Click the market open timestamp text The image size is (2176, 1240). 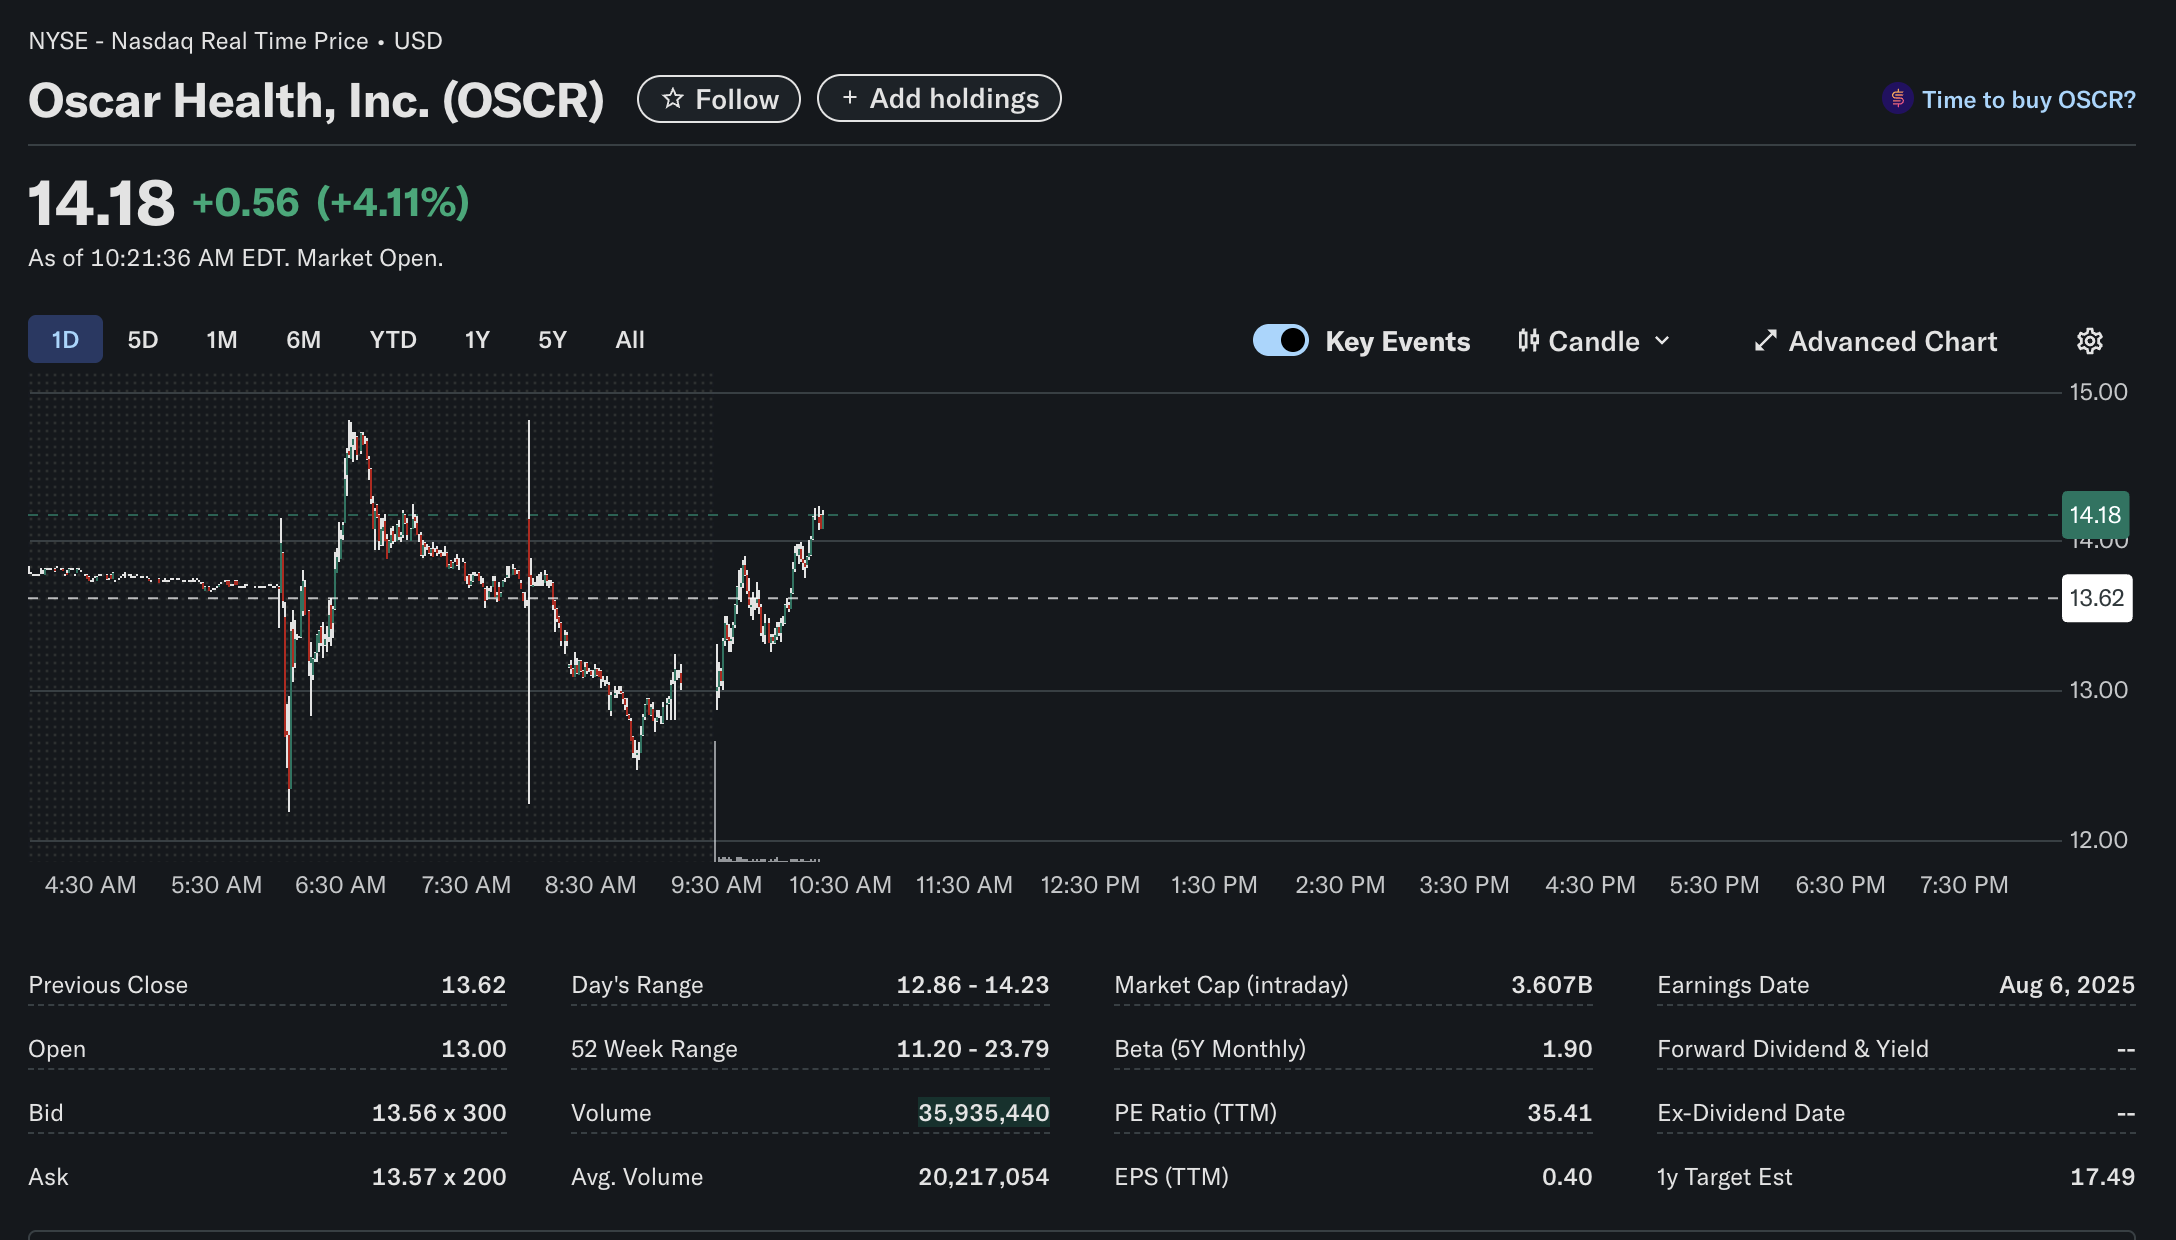(236, 258)
